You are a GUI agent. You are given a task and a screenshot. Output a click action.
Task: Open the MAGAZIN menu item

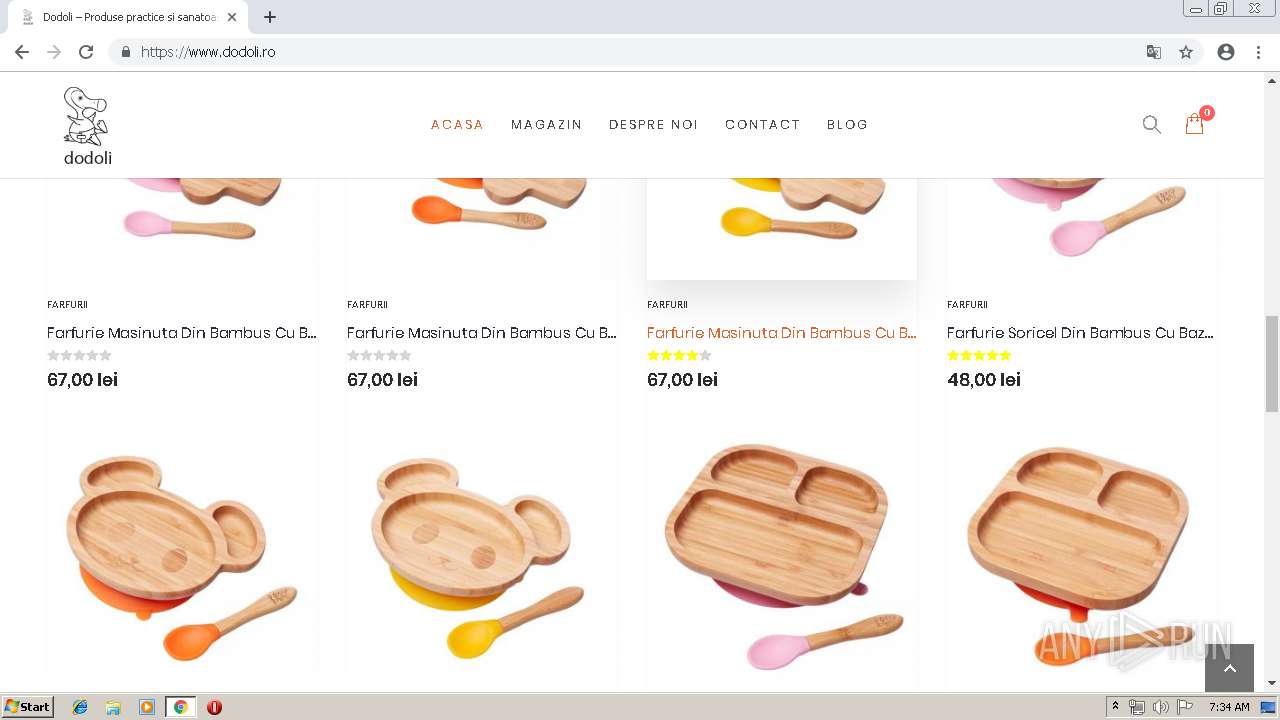point(546,125)
